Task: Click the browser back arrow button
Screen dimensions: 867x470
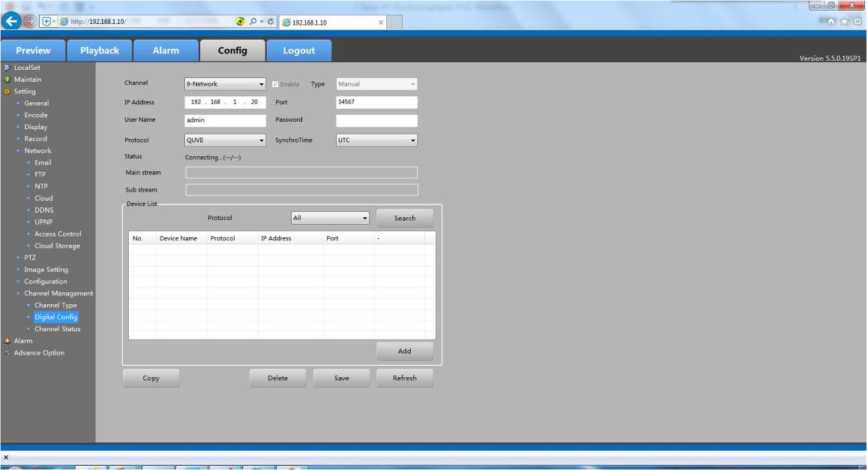Action: pos(12,22)
